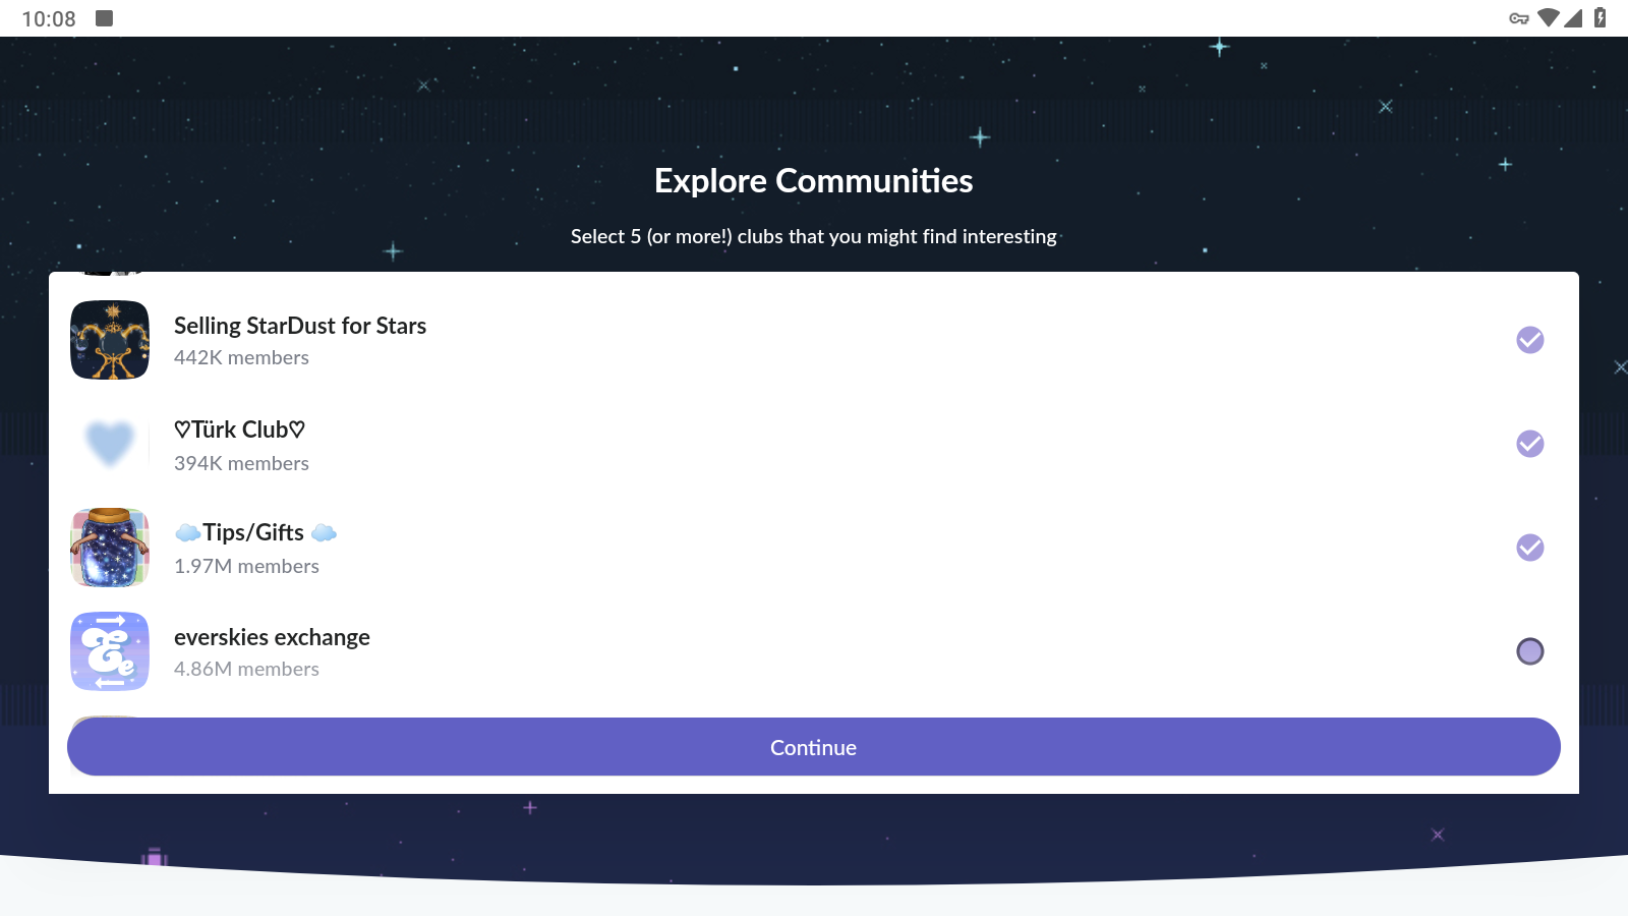Screen dimensions: 1628x916
Task: Tap the blue heart Türk Club avatar
Action: click(110, 444)
